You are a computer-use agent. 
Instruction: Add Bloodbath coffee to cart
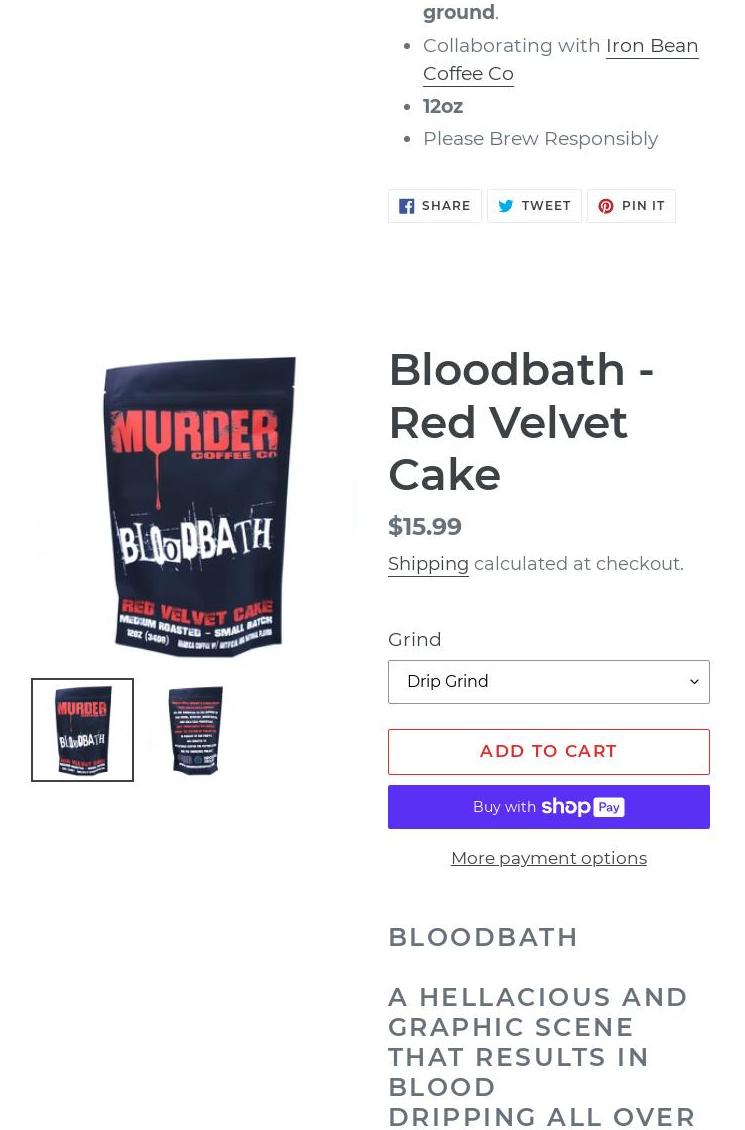point(548,752)
